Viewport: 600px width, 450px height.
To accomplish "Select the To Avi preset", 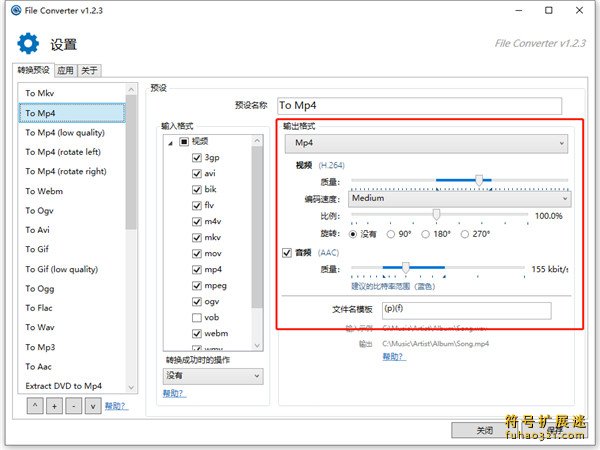I will click(x=72, y=230).
